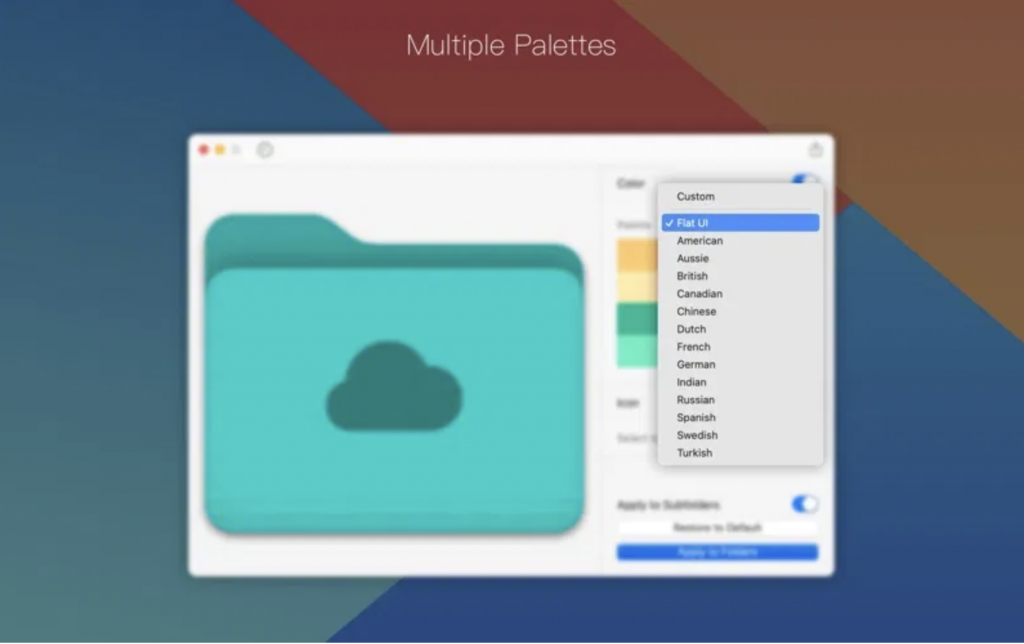Pick the orange color swatch

click(636, 255)
